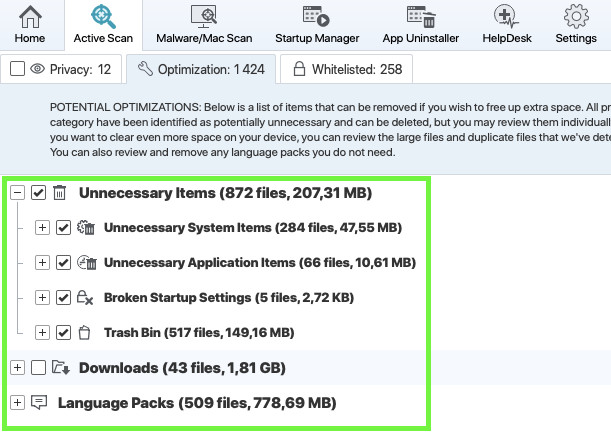Switch to the Optimization: 1 424 tab

click(x=201, y=69)
